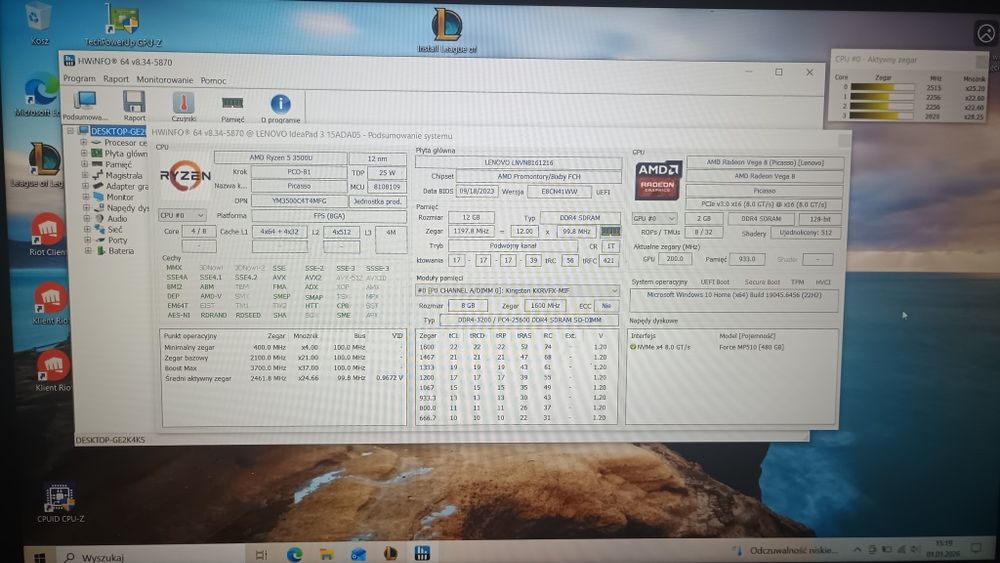Click the DDR4-3200 / PC4-25600 type field
1000x563 pixels.
[529, 320]
